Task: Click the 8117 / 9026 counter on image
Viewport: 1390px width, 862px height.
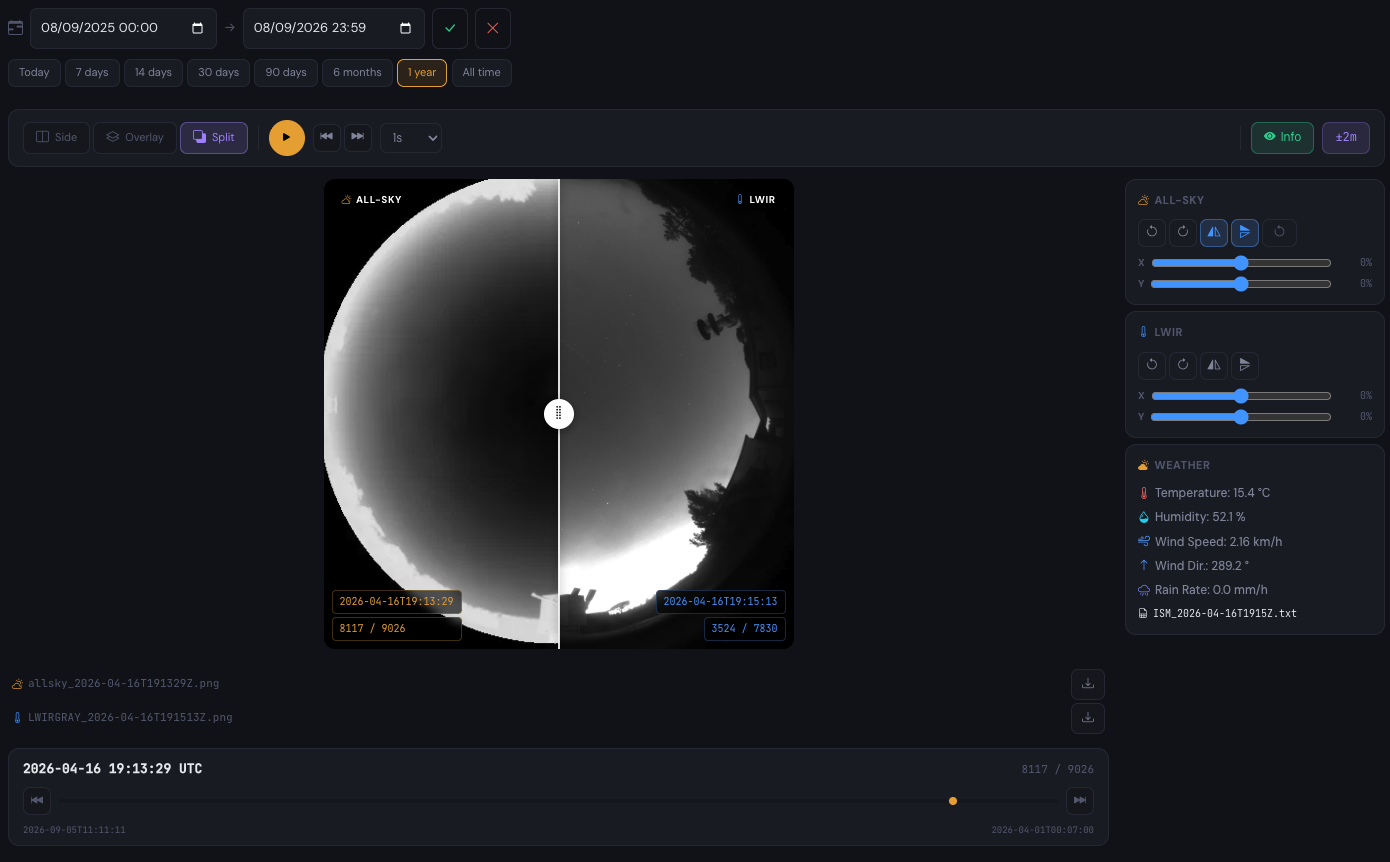Action: [x=397, y=629]
